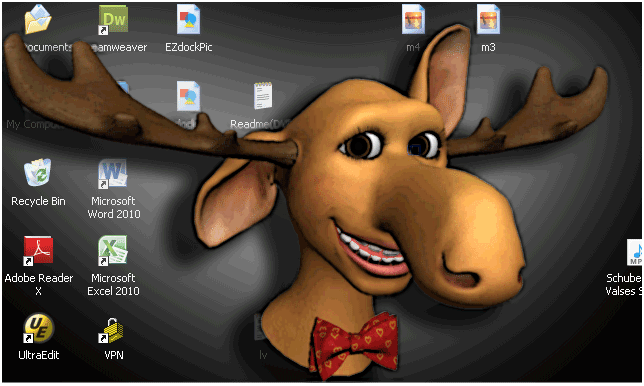Image resolution: width=644 pixels, height=386 pixels.
Task: Select the Readme notepad file
Action: tap(263, 96)
